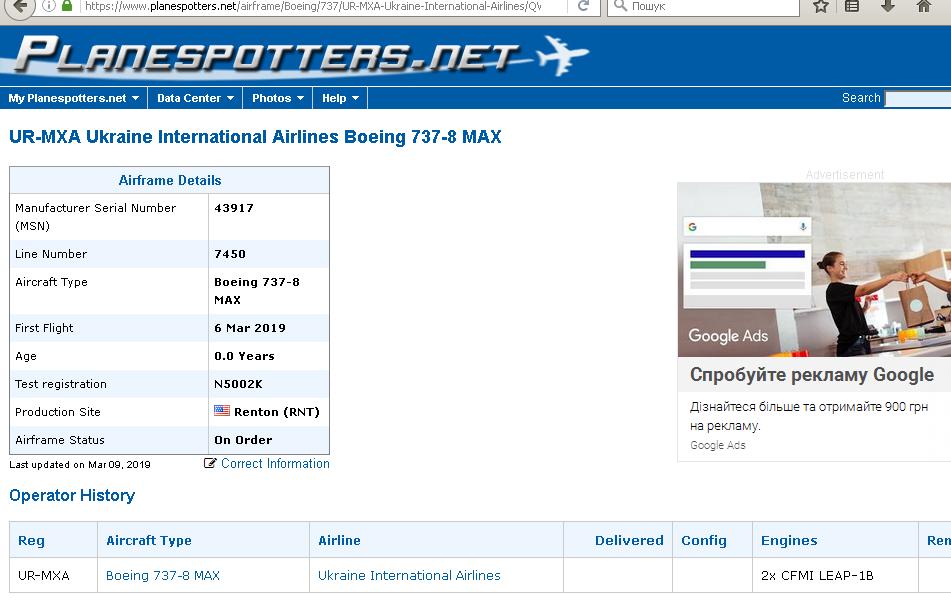Image resolution: width=951 pixels, height=612 pixels.
Task: Open the downloads arrow icon
Action: point(887,6)
